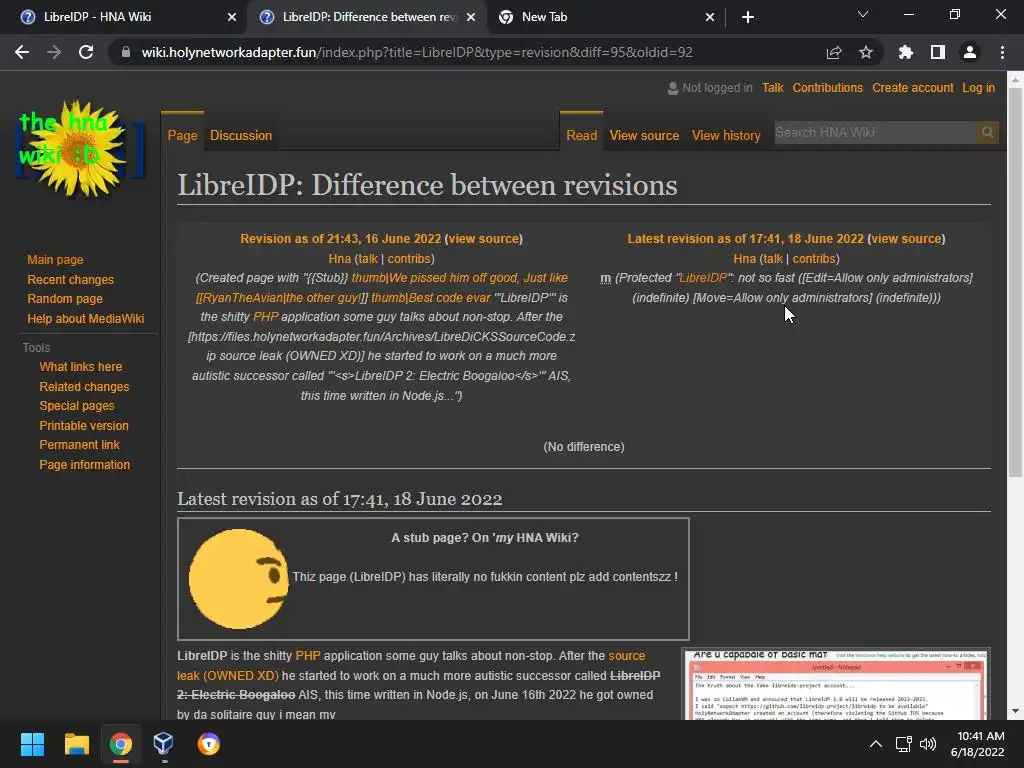1024x768 pixels.
Task: Show hidden system tray icons
Action: [876, 744]
